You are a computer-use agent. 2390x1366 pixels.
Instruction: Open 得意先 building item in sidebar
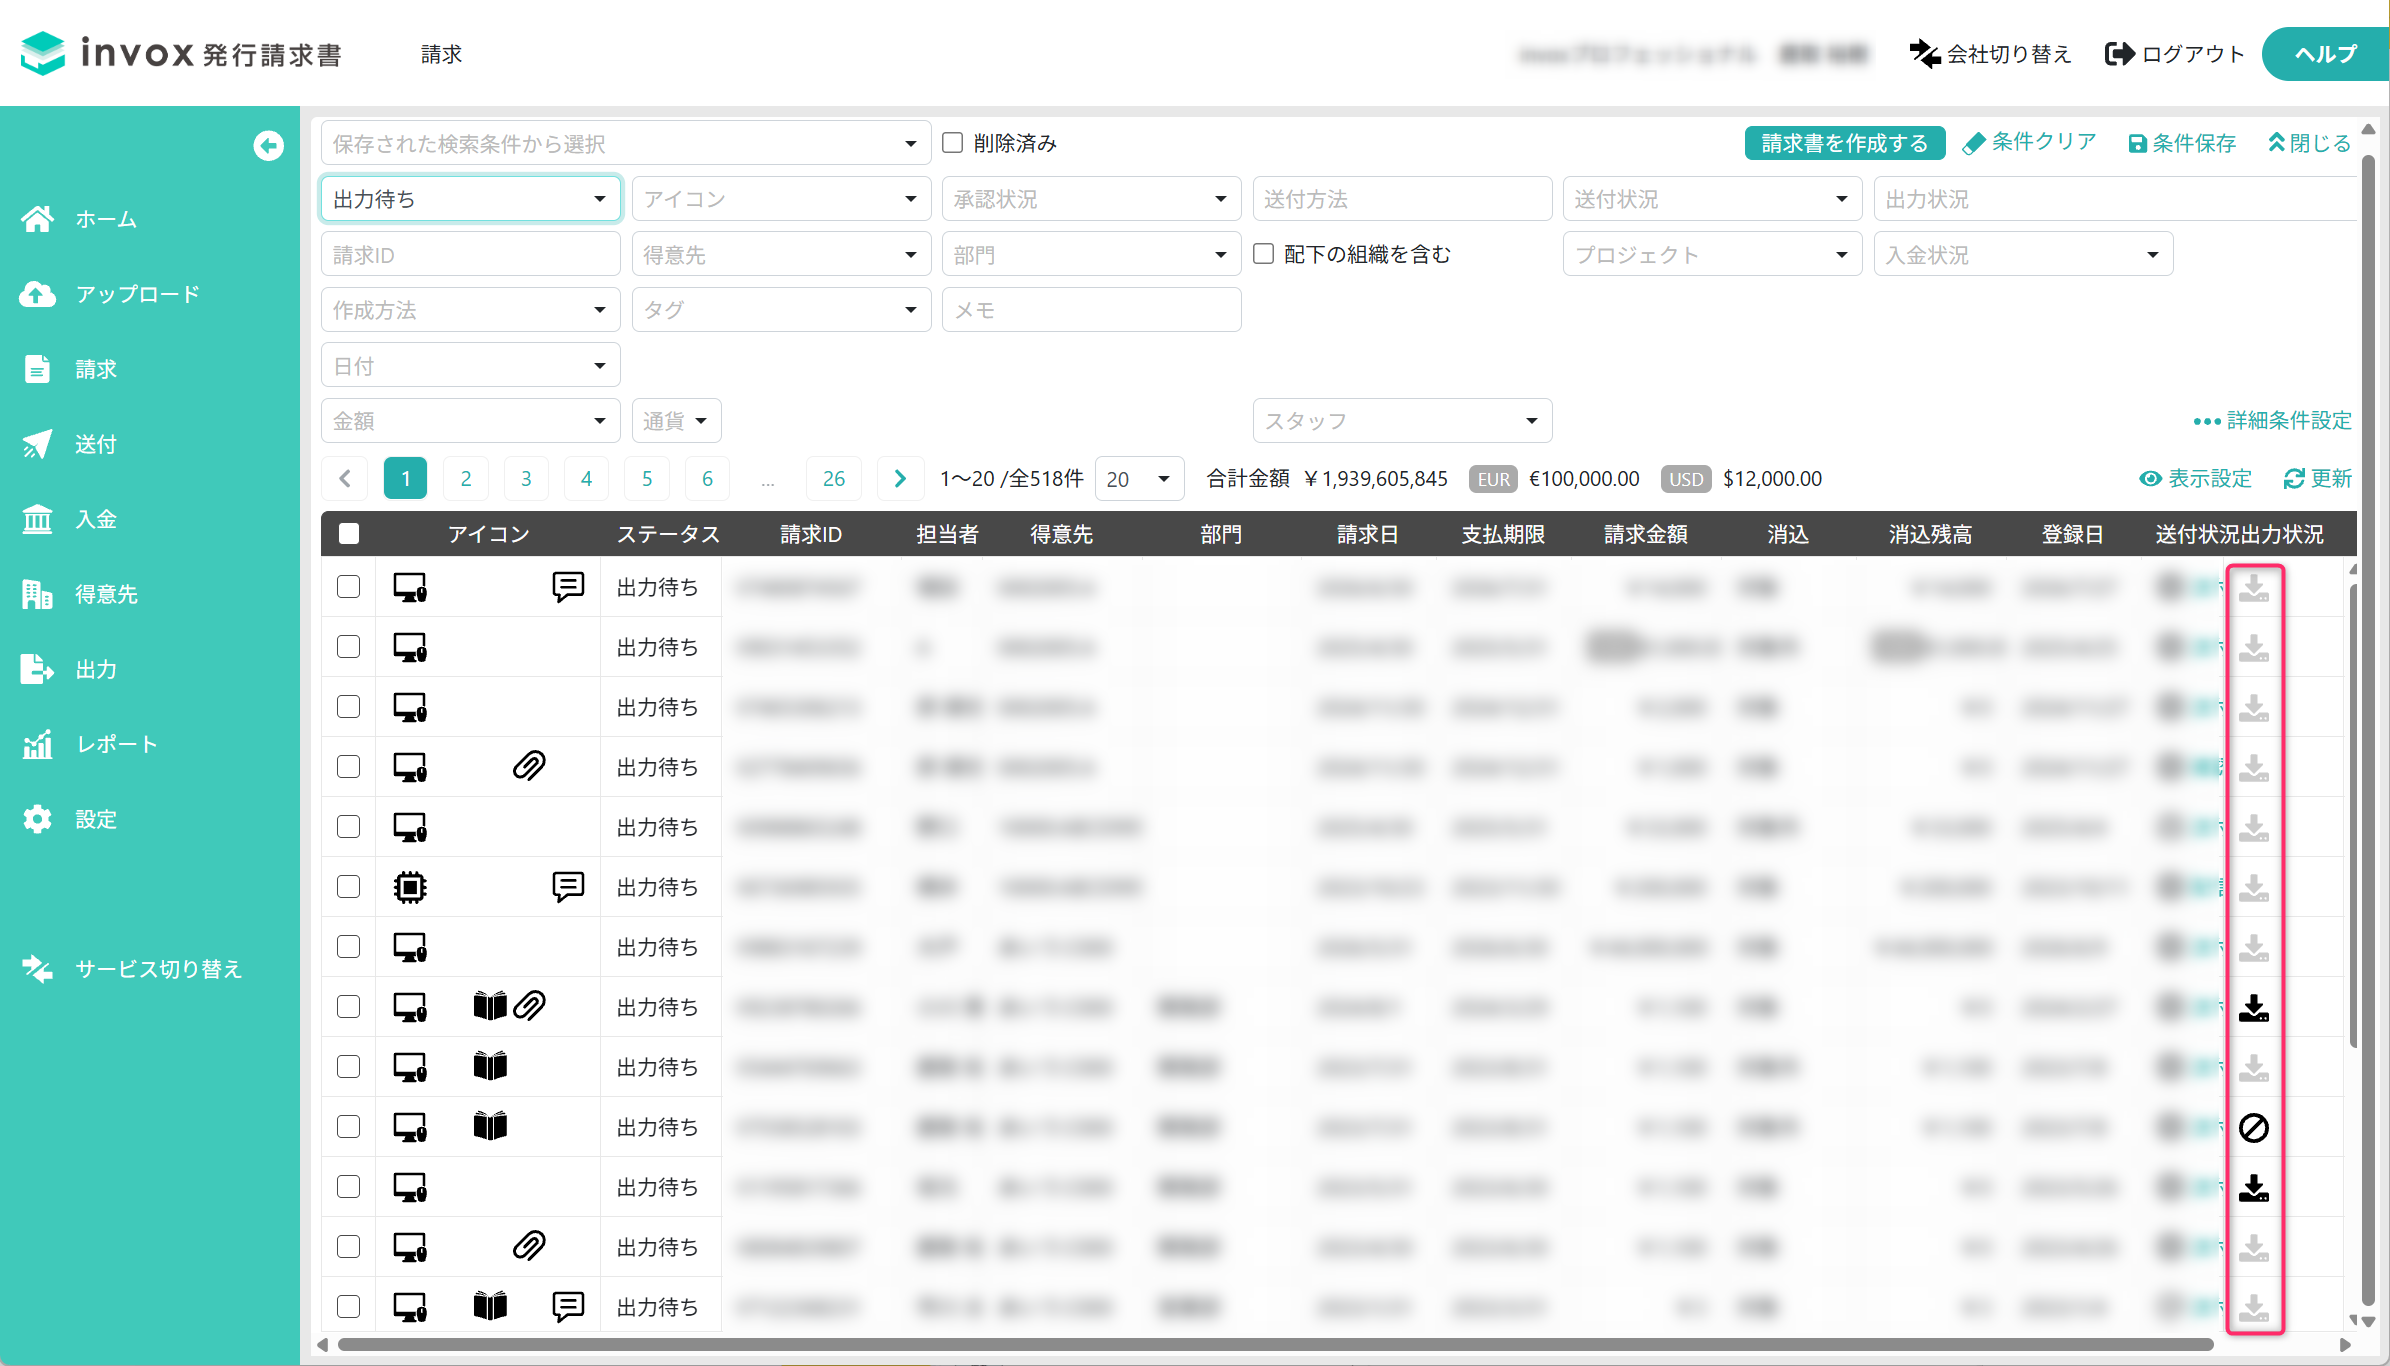pos(79,594)
